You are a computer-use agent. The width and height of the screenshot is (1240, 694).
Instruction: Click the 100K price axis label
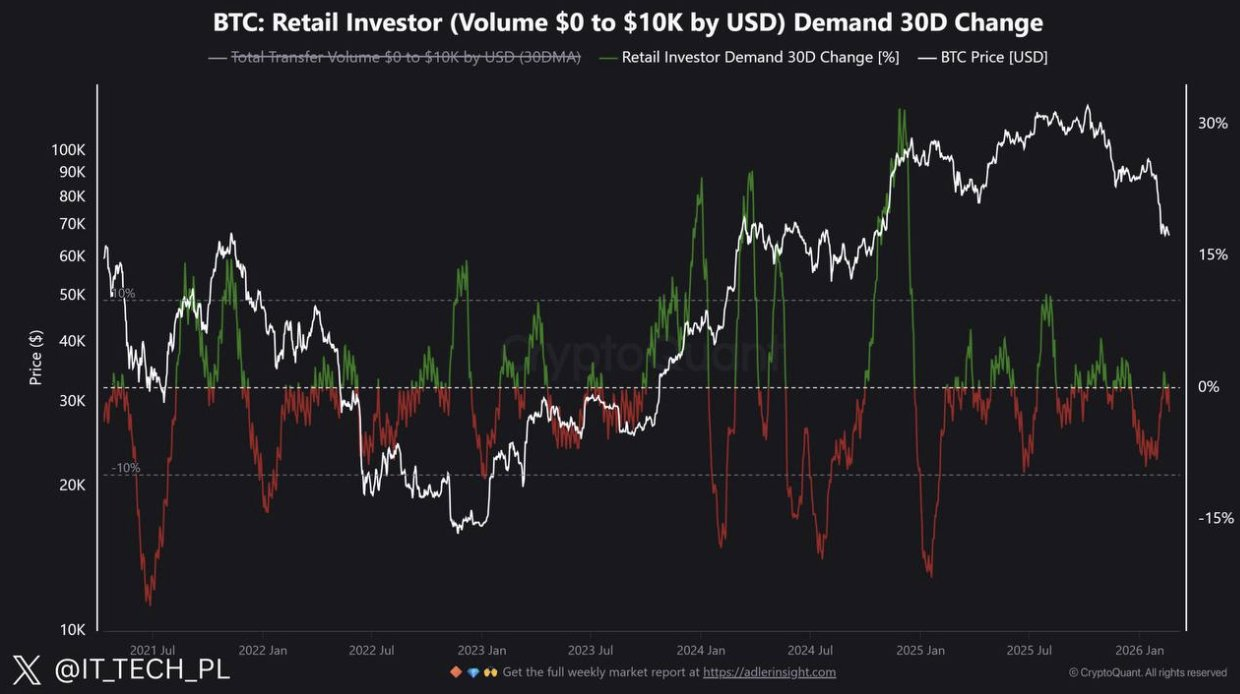tap(69, 150)
